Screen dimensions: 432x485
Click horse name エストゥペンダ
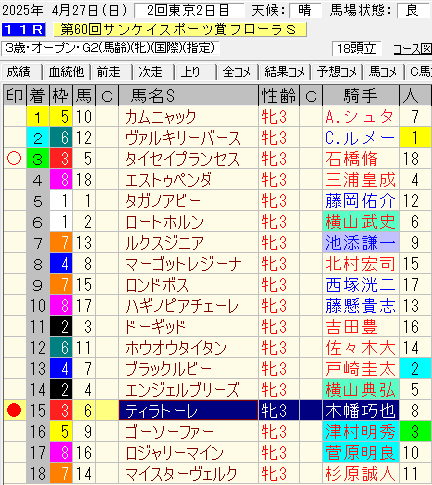coord(168,180)
